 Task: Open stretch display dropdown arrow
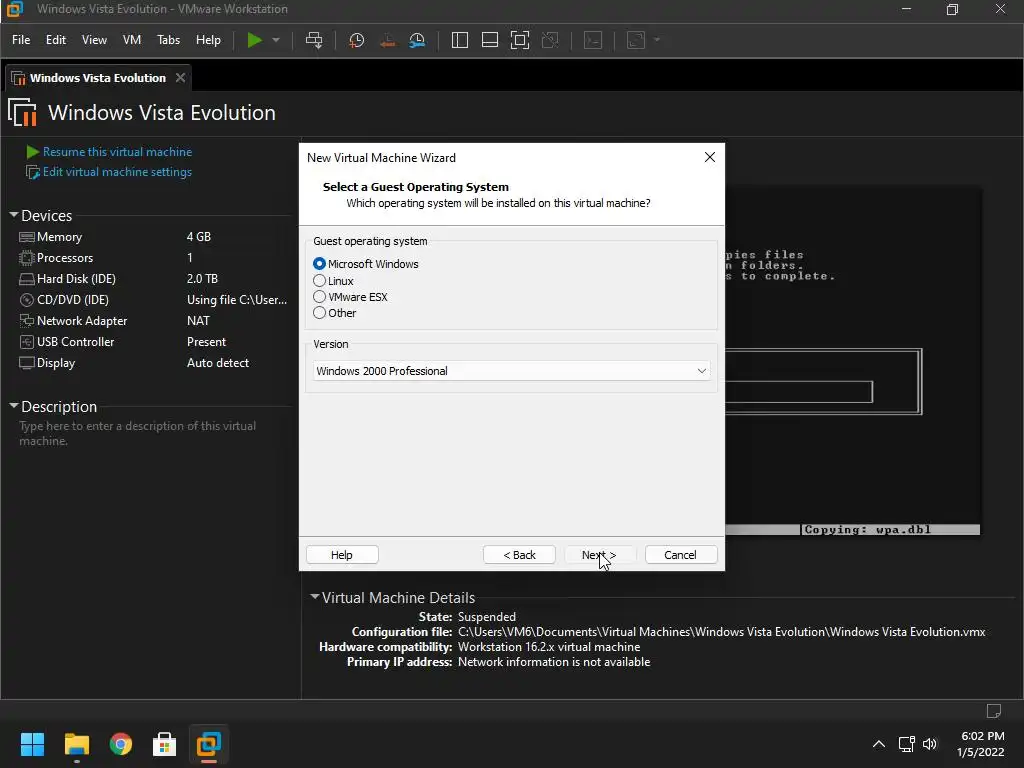coord(657,40)
